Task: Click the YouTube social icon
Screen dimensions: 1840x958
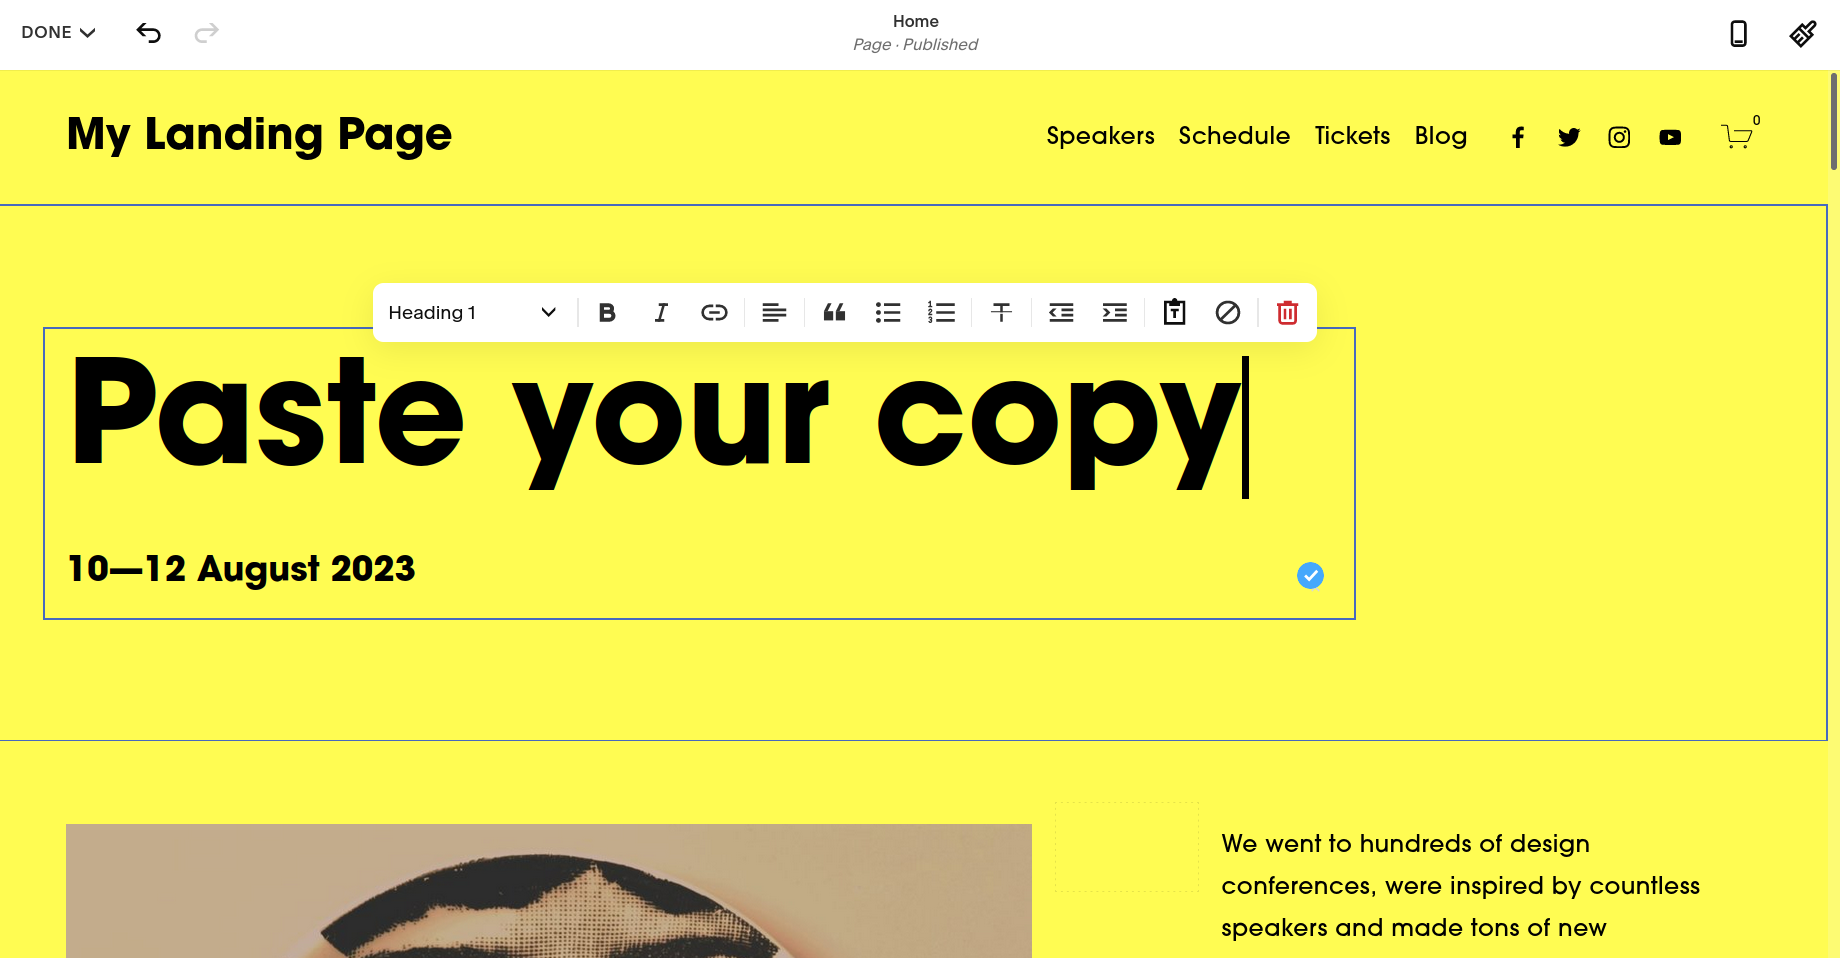Action: (x=1670, y=138)
